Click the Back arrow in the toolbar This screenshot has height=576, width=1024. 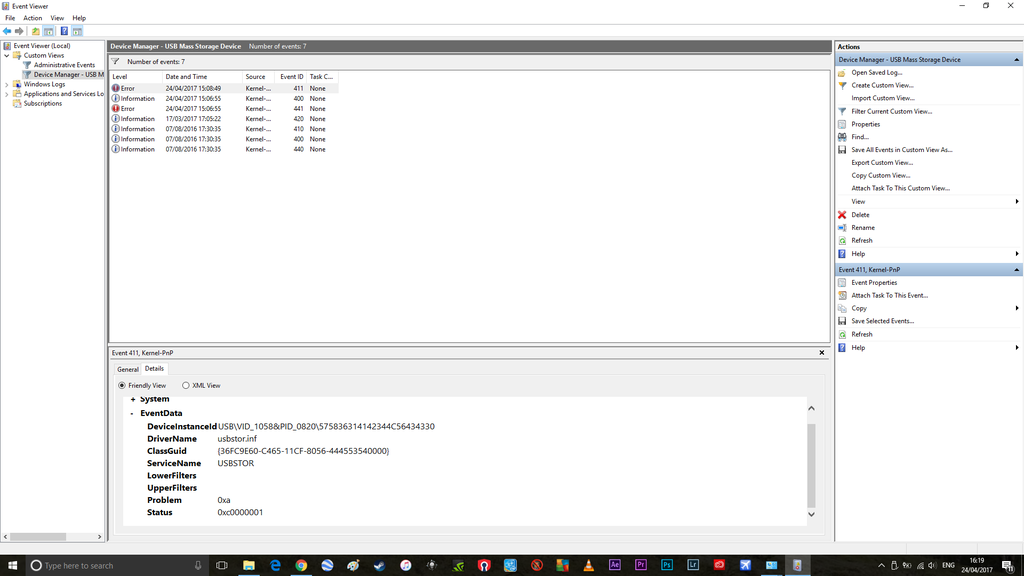[x=7, y=31]
